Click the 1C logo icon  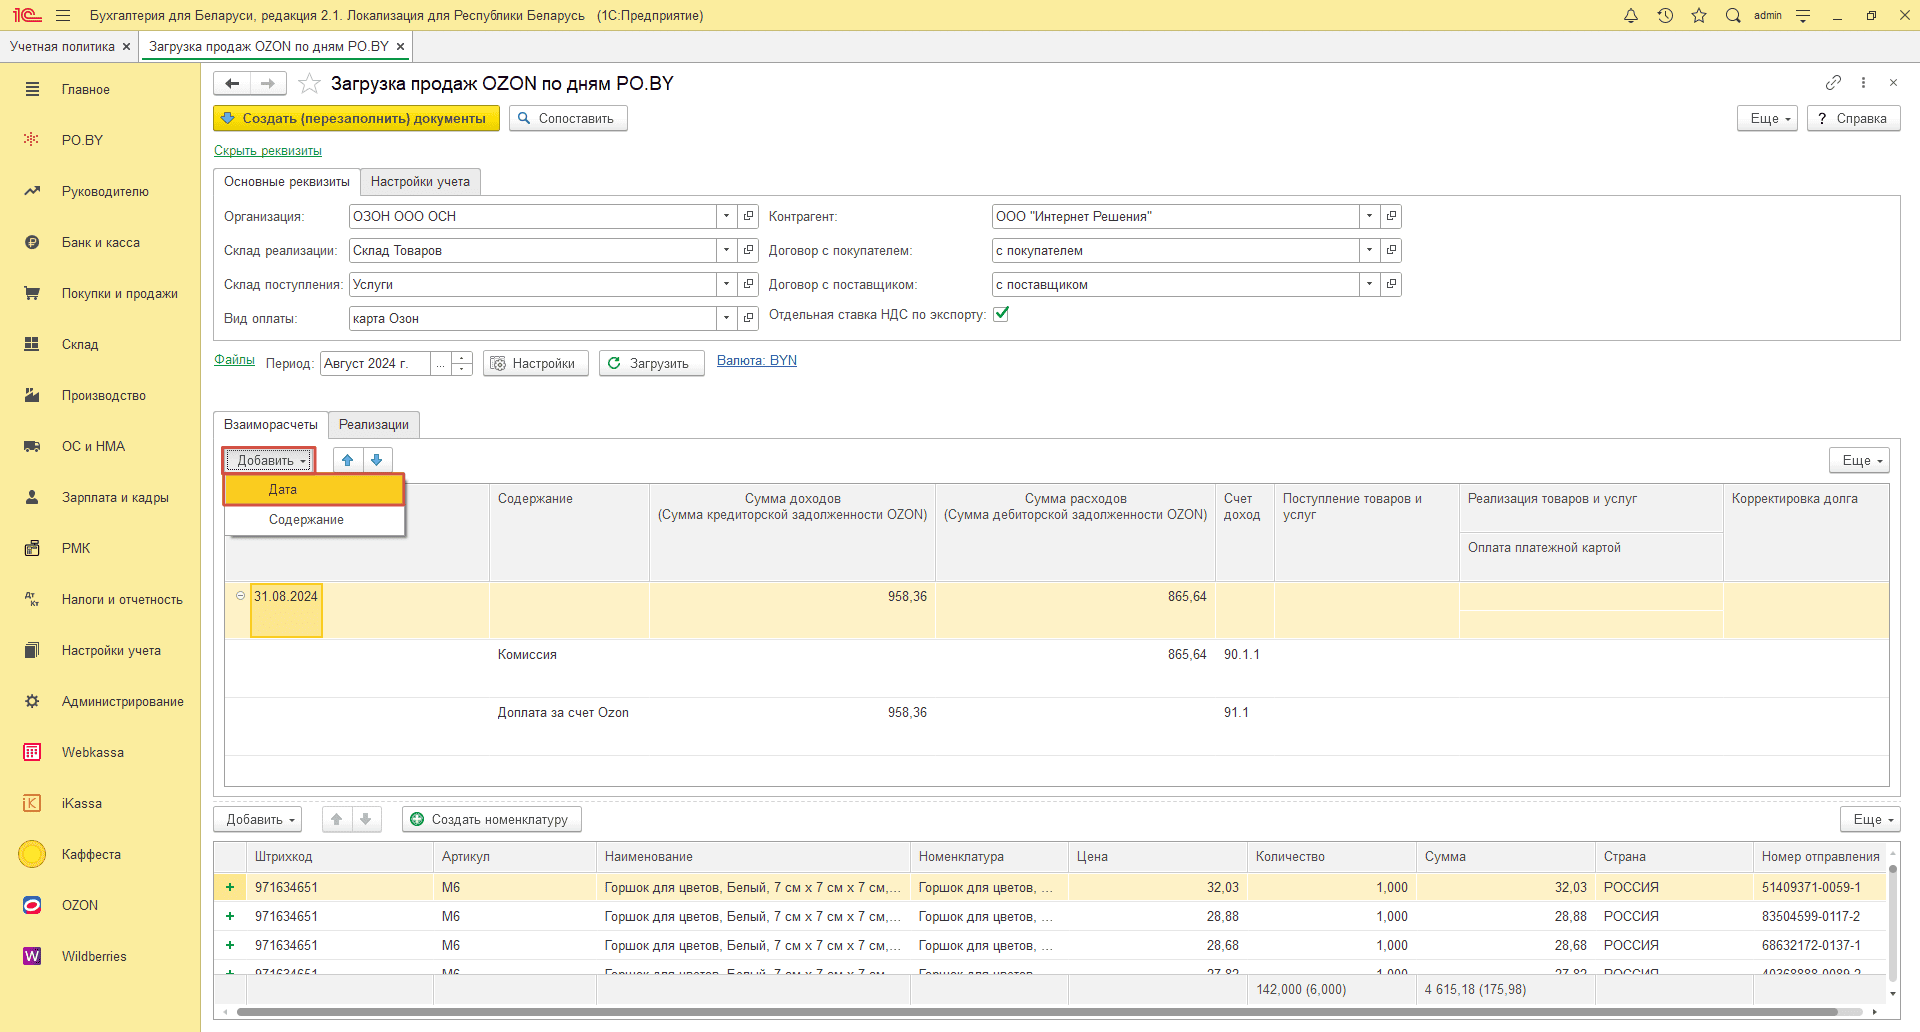[27, 15]
